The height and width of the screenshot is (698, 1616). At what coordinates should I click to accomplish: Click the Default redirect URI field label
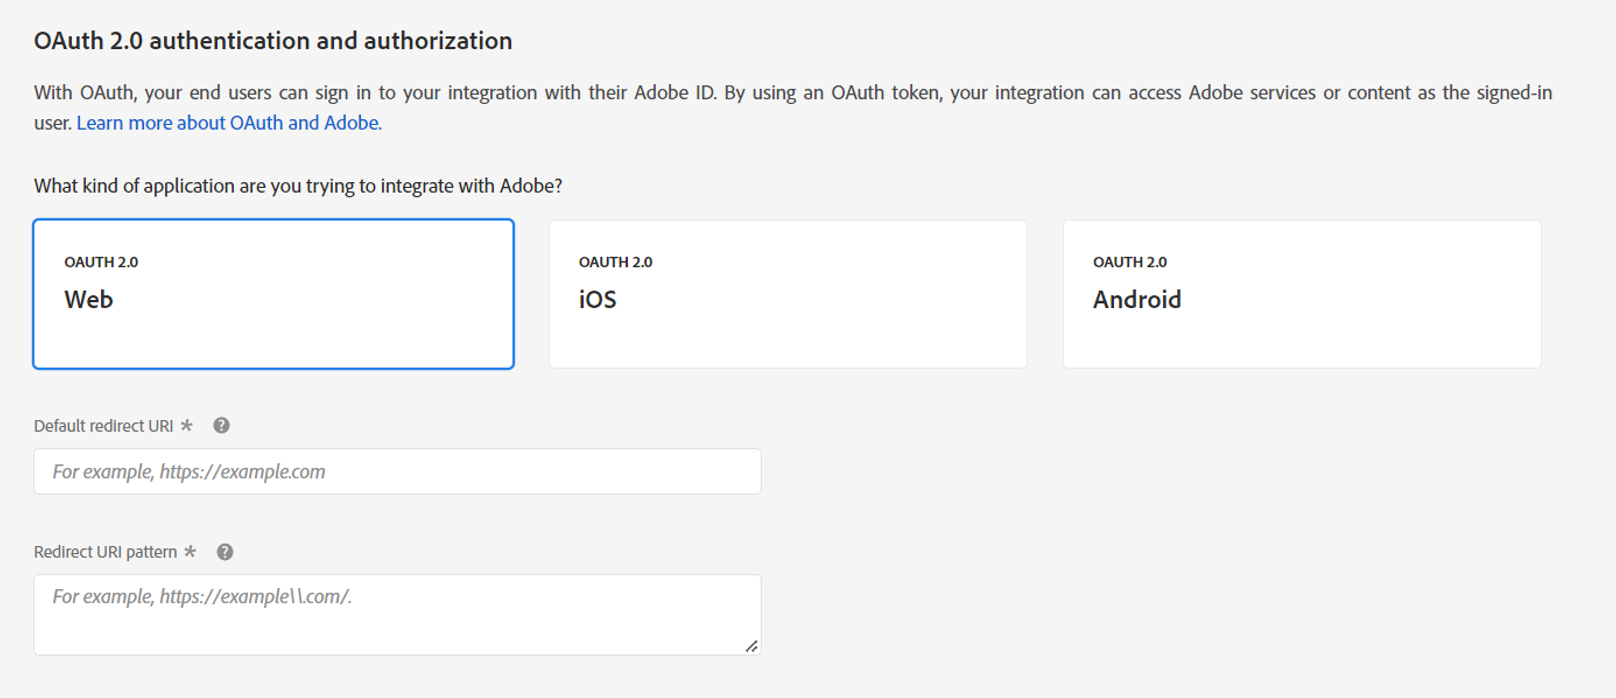point(104,426)
